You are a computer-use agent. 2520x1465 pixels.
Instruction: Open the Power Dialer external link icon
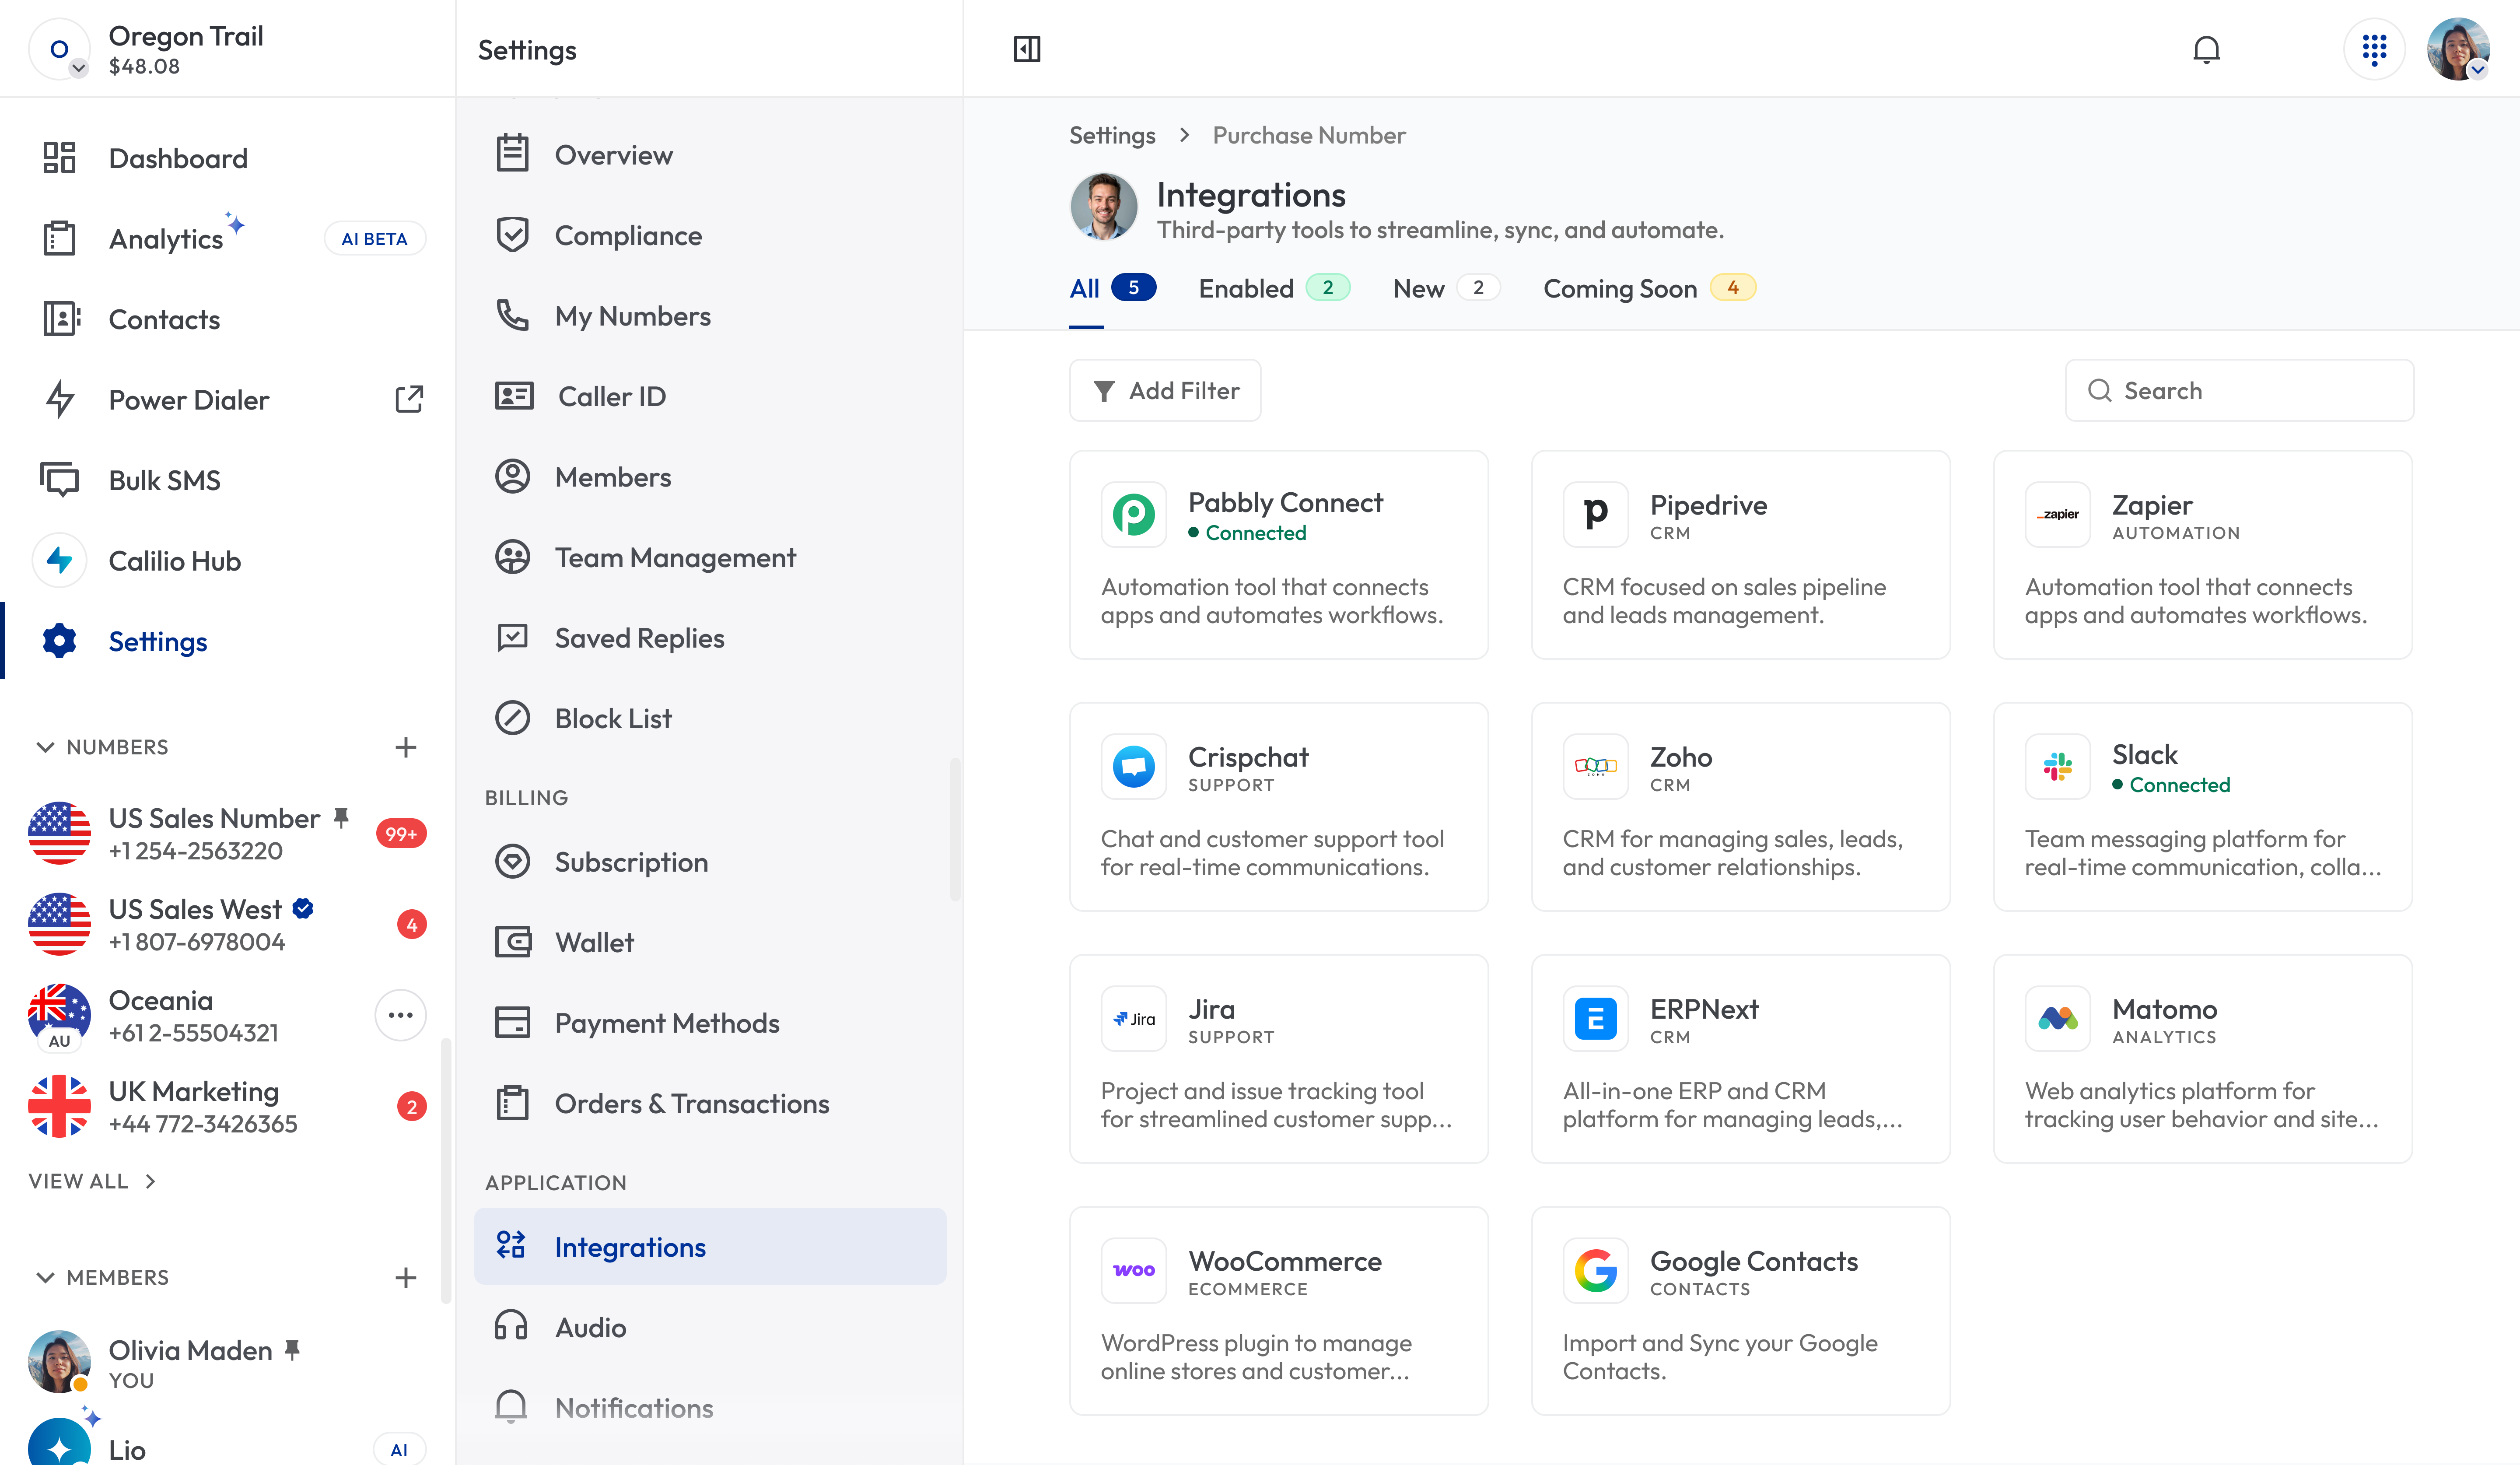409,399
